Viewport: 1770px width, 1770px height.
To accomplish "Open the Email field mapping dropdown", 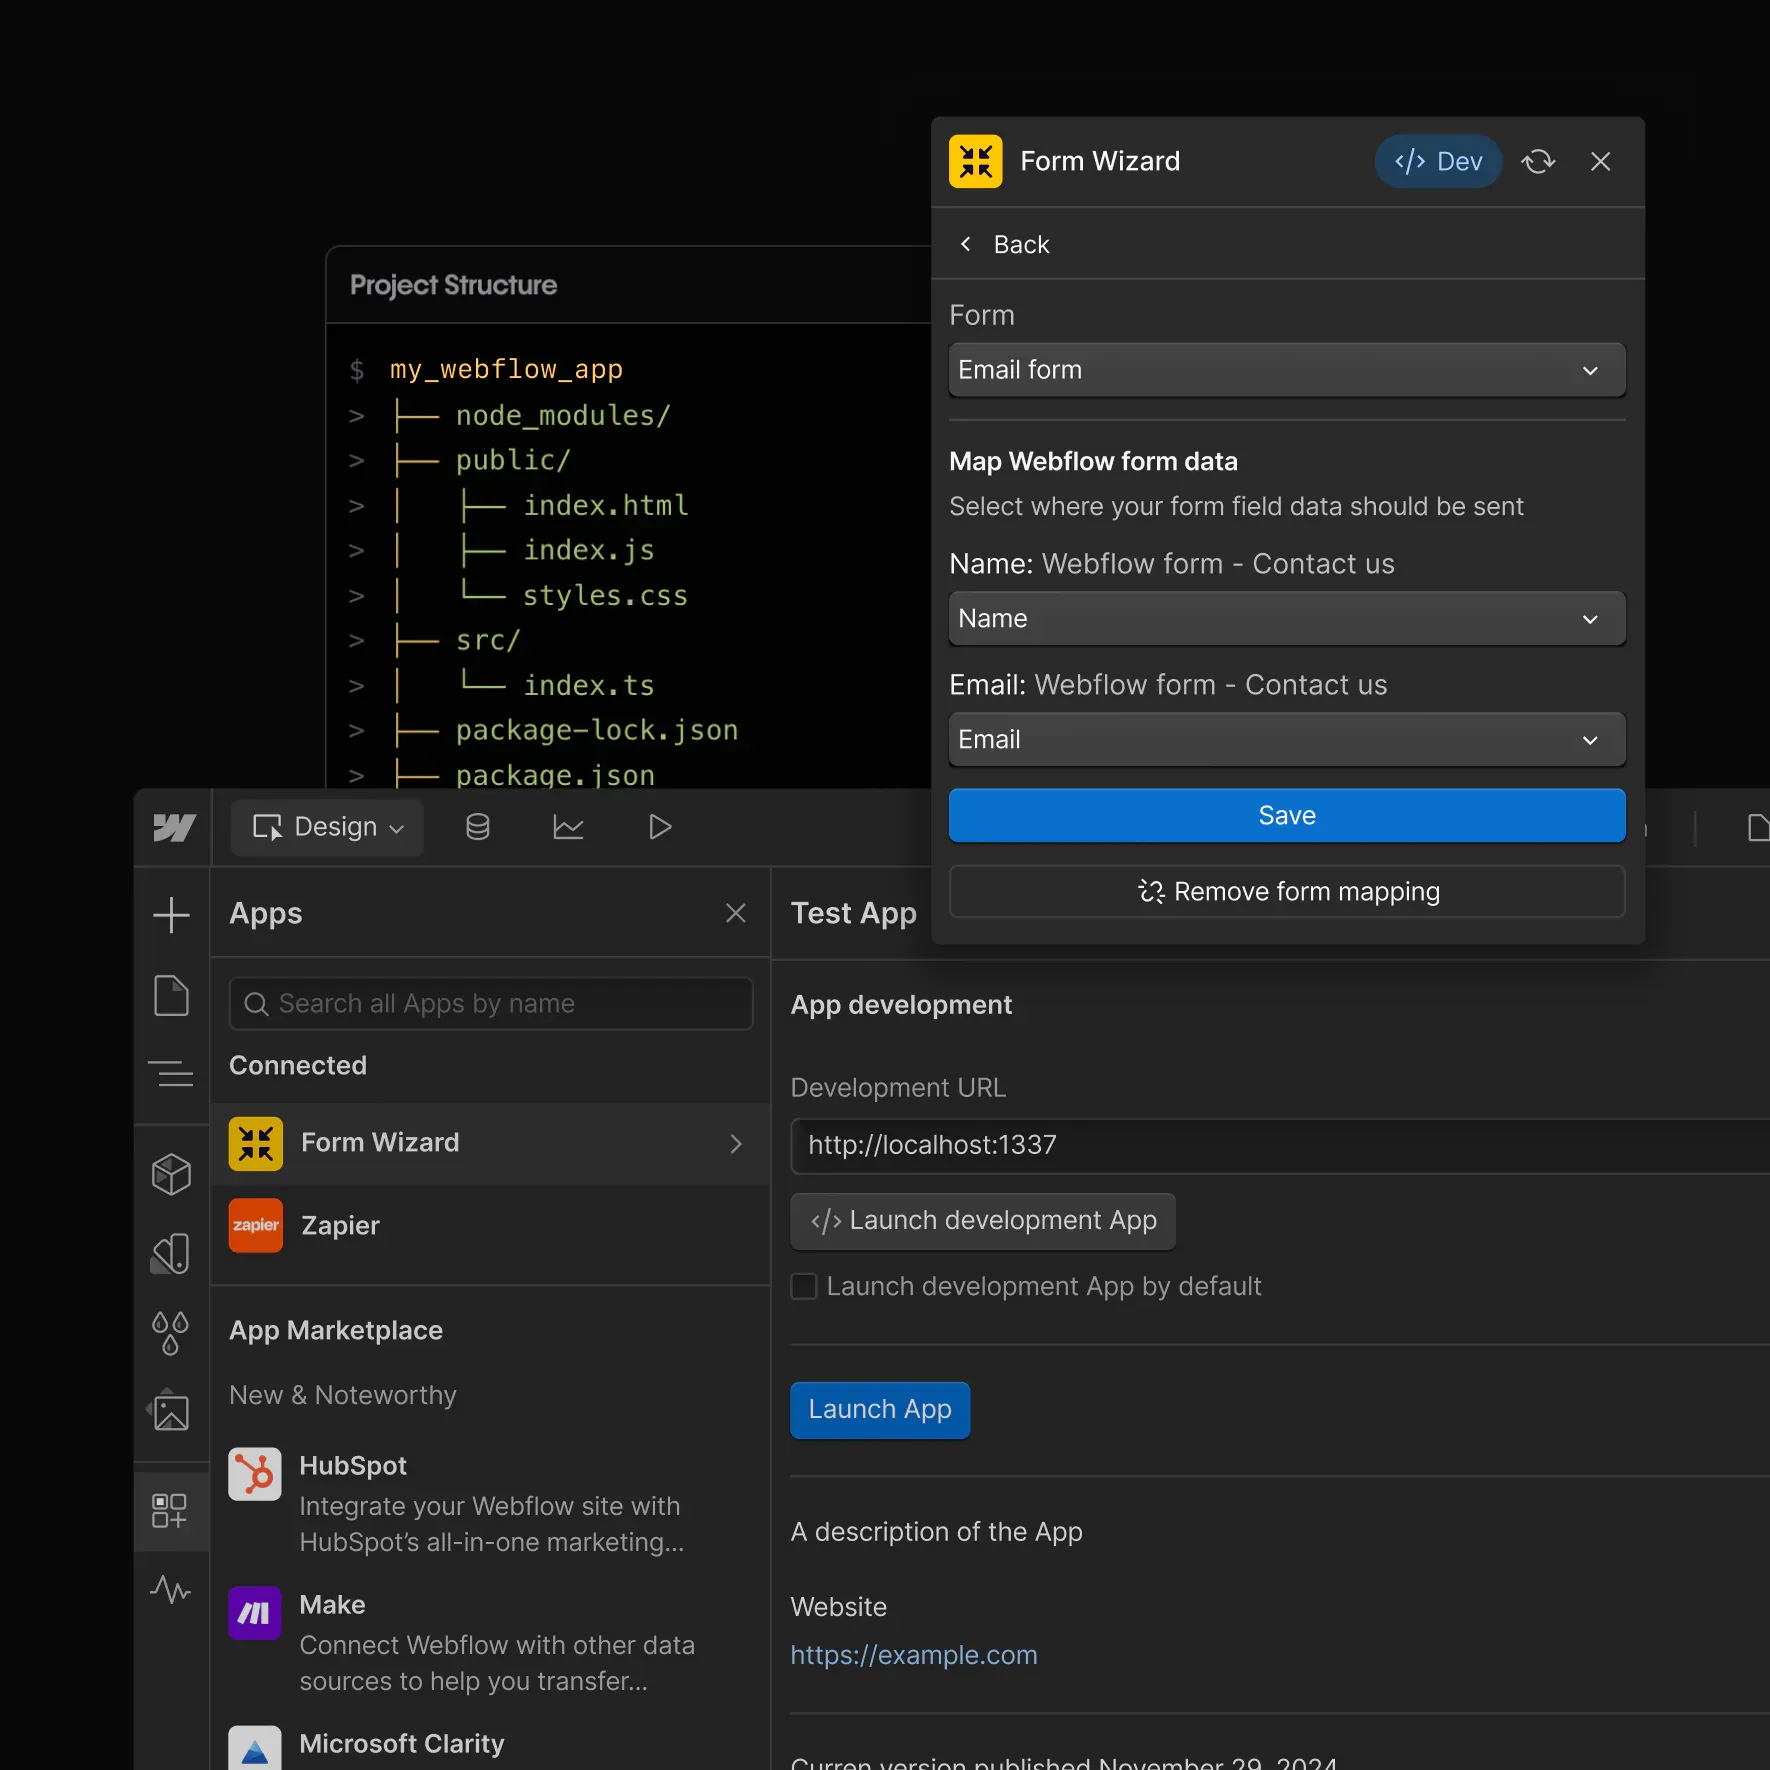I will click(1286, 739).
